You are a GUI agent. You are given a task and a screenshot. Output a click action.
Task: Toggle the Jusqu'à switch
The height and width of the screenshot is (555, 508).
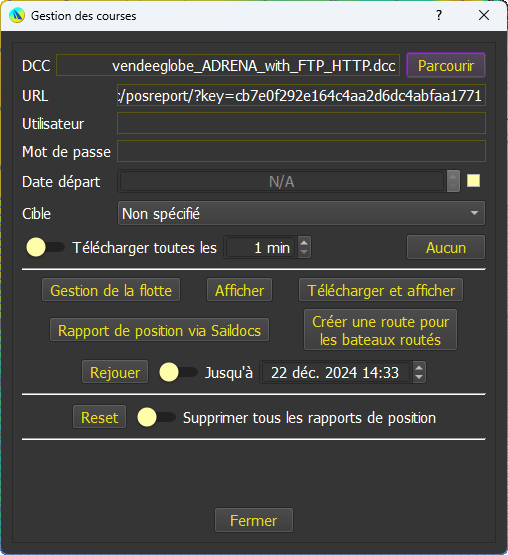pos(178,372)
